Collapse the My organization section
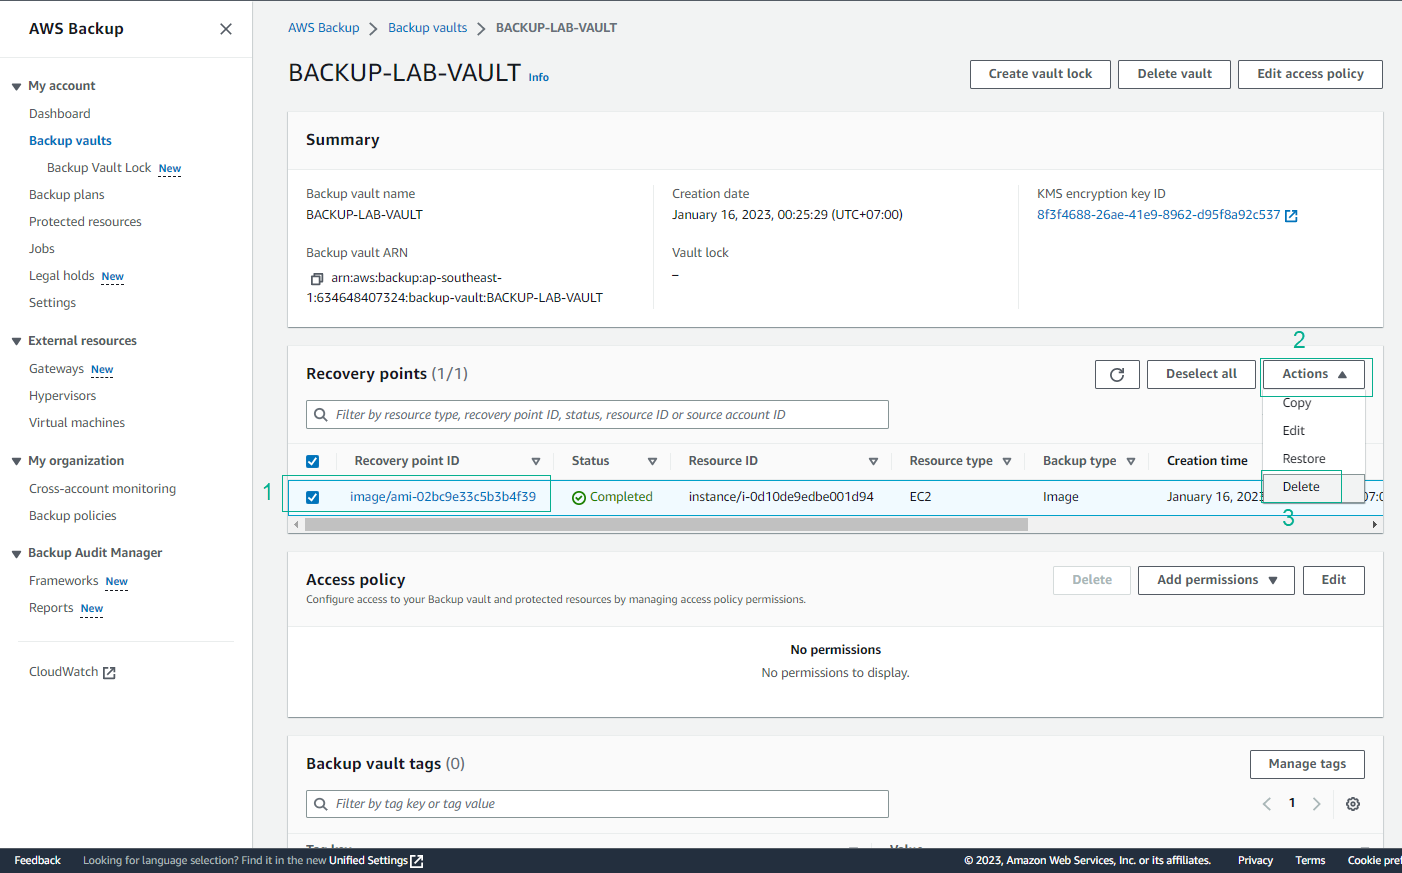The width and height of the screenshot is (1402, 873). (17, 462)
